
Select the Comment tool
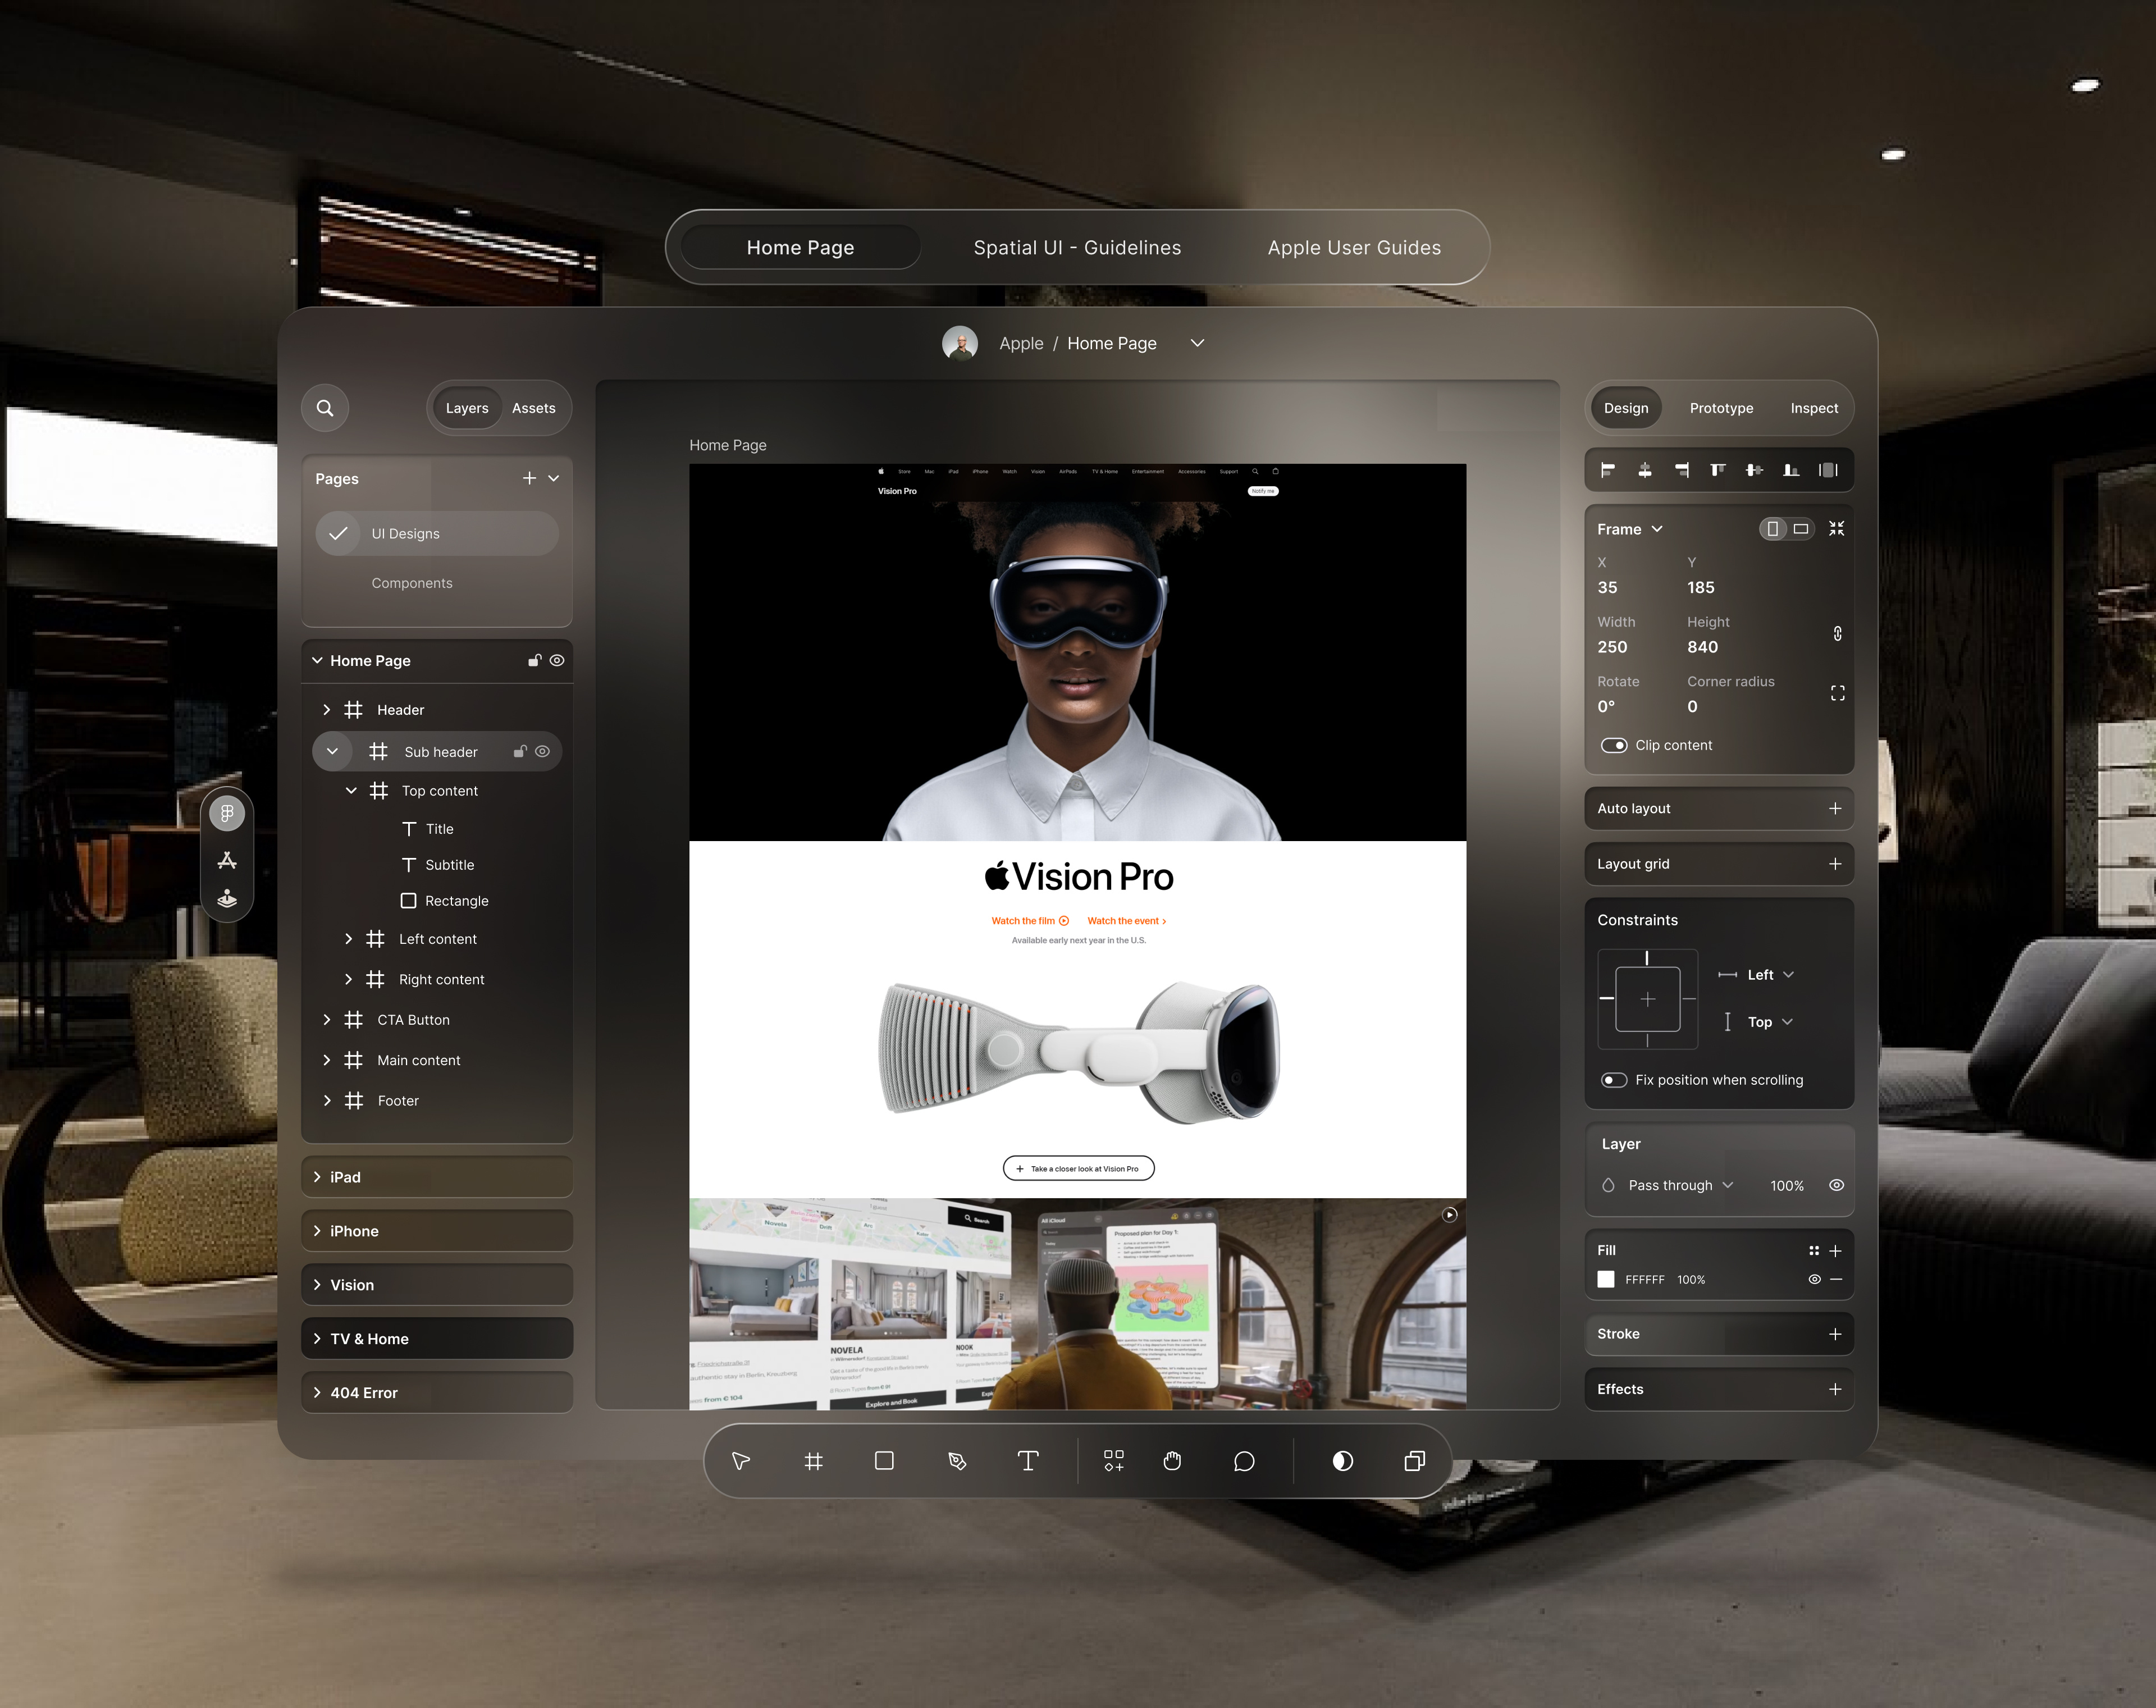tap(1243, 1461)
